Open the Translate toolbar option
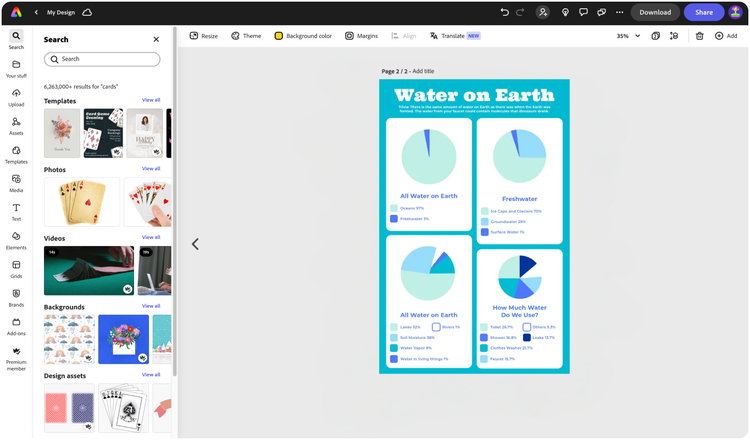The height and width of the screenshot is (440, 750). pos(455,36)
